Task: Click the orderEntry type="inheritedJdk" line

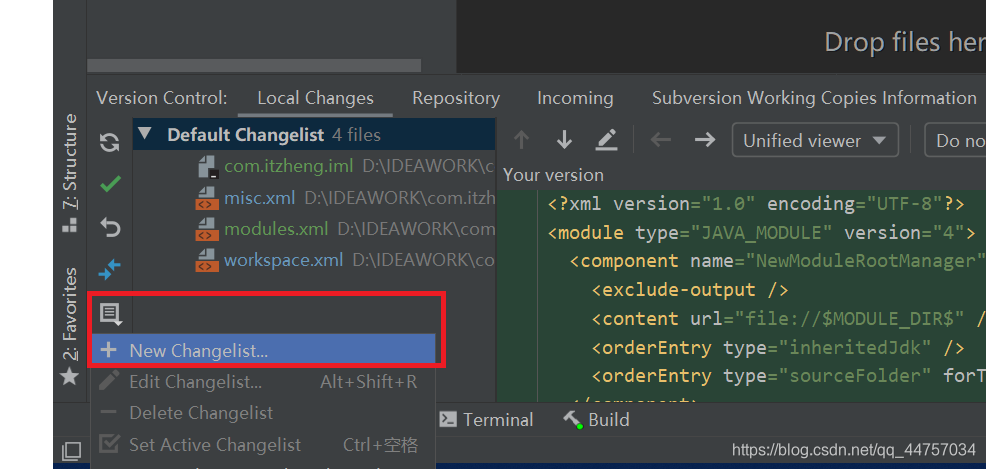Action: tap(778, 347)
